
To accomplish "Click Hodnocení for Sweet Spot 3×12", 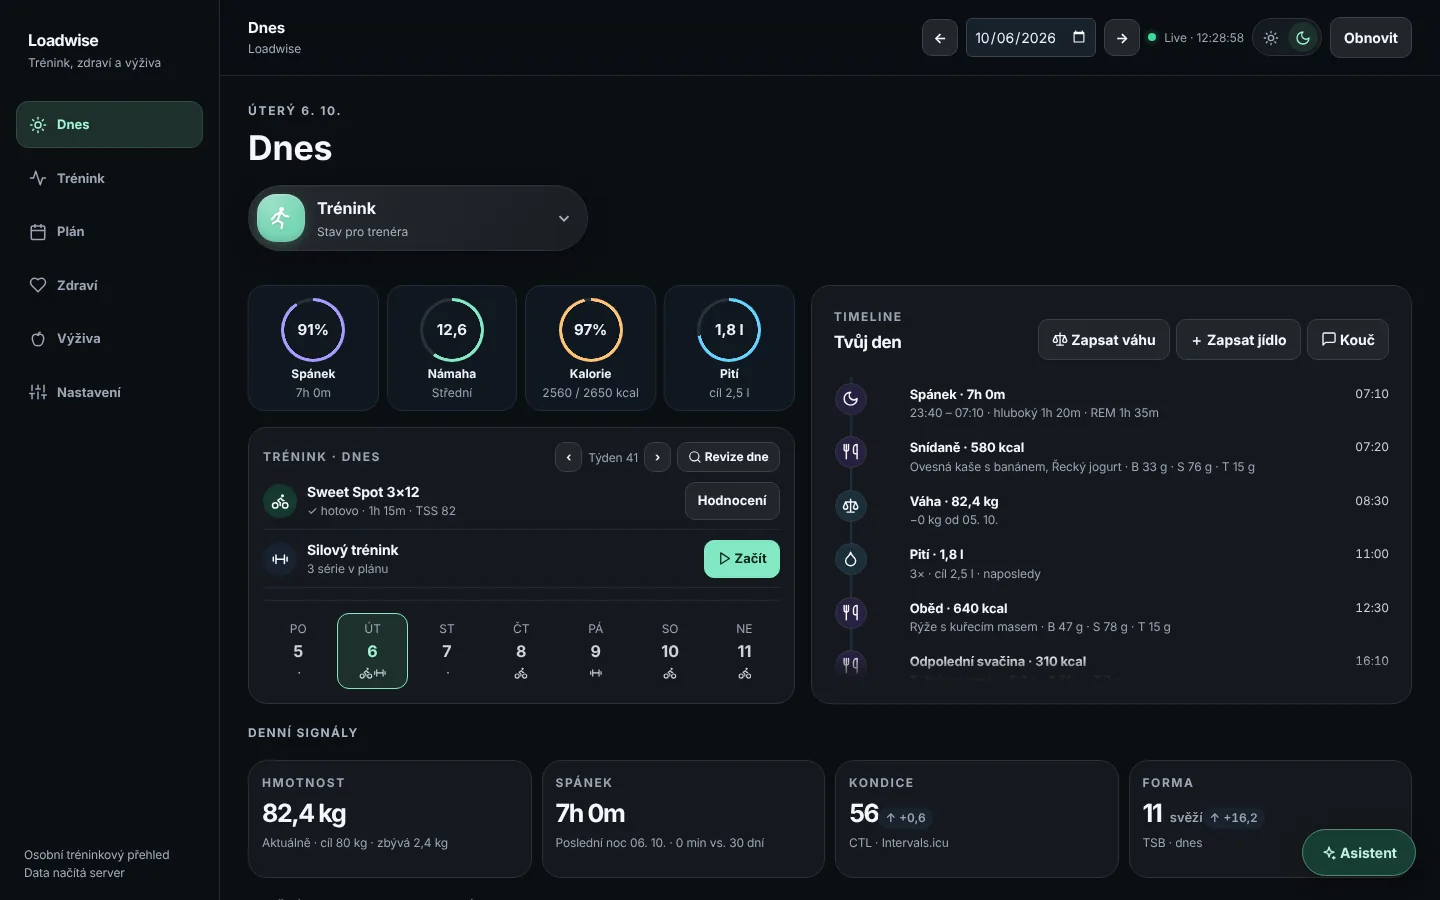I will [732, 501].
